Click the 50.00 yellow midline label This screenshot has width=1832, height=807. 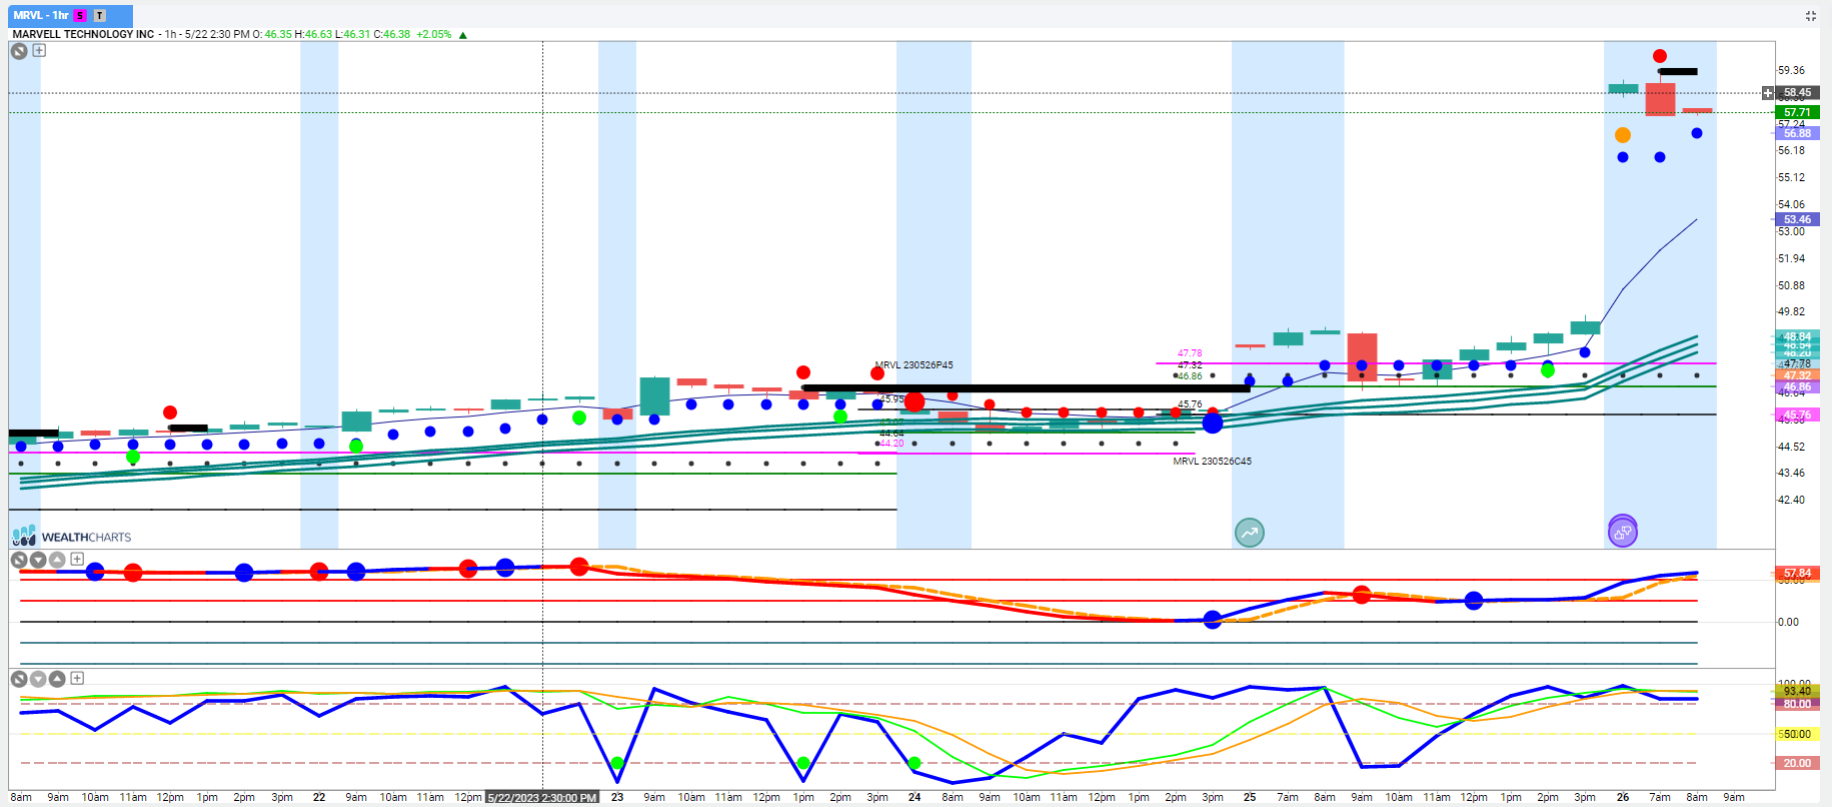pos(1797,734)
